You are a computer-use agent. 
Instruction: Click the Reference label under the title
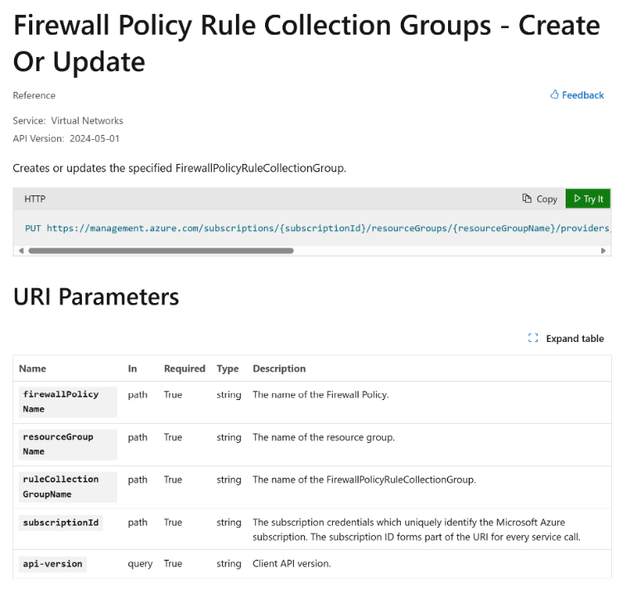34,95
